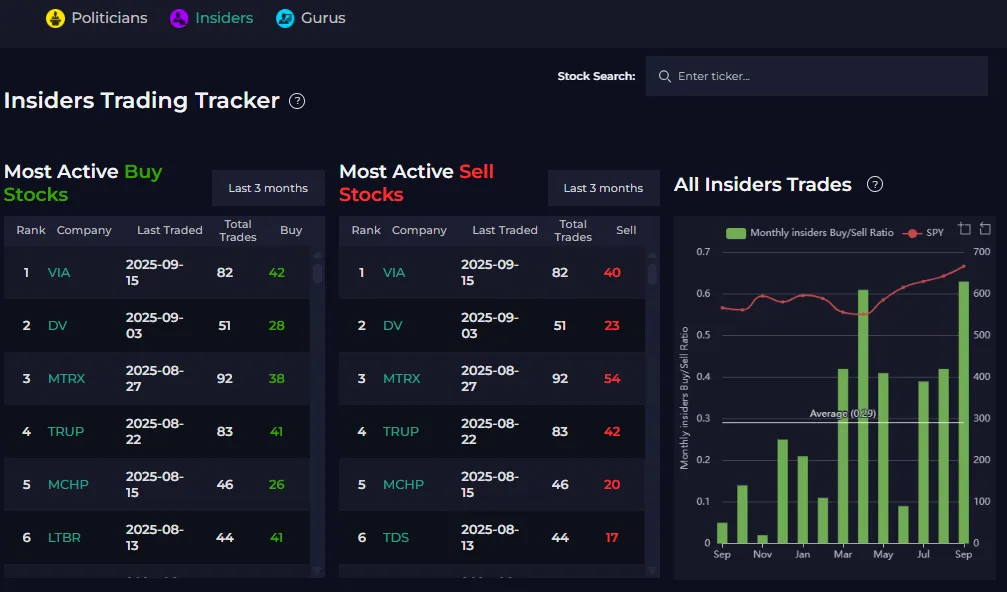Click Sell column header in Sell table
Image resolution: width=1007 pixels, height=592 pixels.
(x=626, y=231)
